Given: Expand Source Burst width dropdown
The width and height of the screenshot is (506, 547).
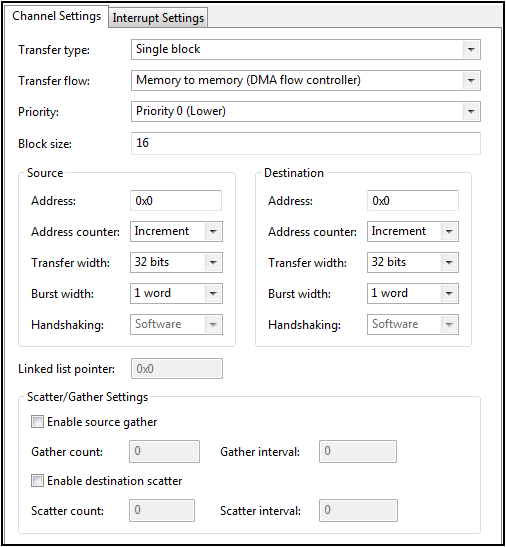Looking at the screenshot, I should pyautogui.click(x=176, y=293).
